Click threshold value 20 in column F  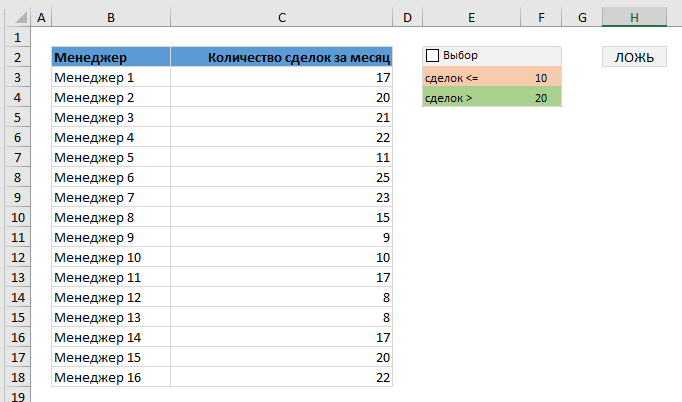tap(541, 97)
